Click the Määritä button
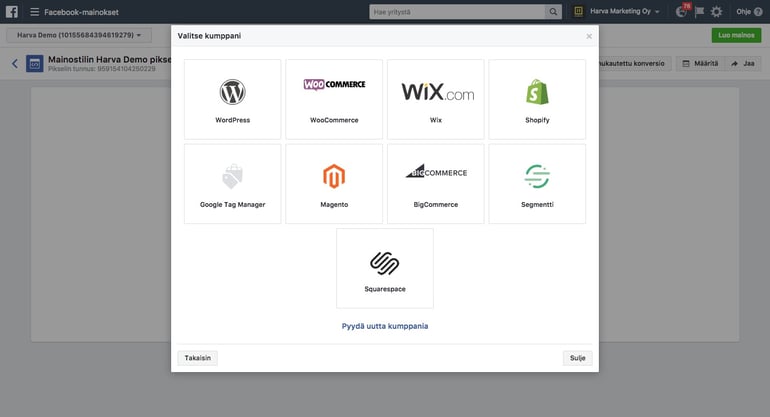Viewport: 770px width, 417px height. click(x=700, y=63)
